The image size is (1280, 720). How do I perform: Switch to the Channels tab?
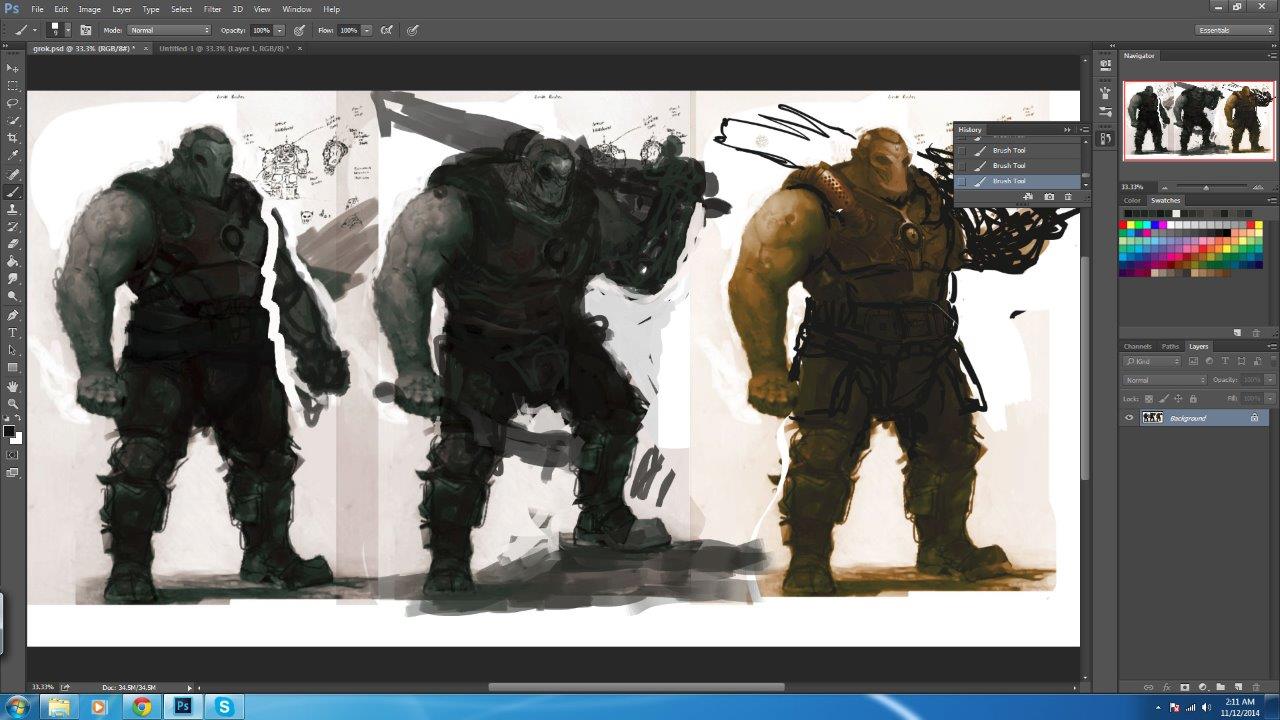click(1137, 346)
